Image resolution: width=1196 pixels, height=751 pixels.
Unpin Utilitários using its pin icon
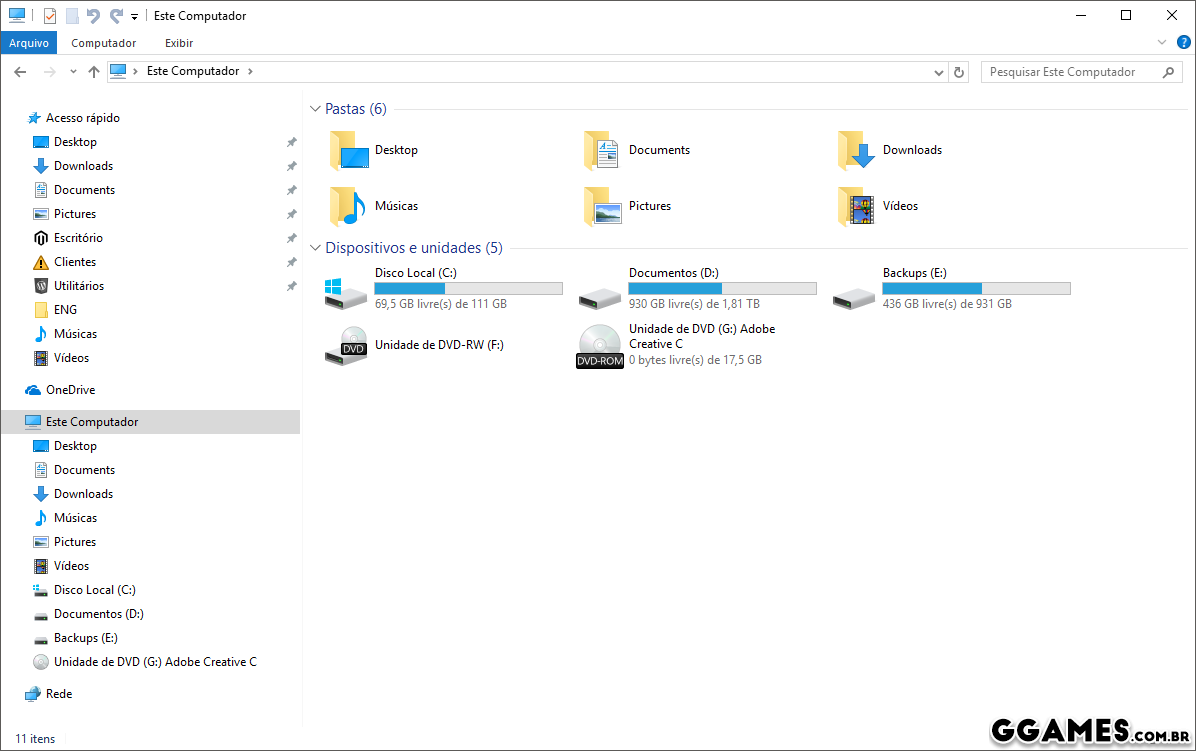(x=291, y=286)
